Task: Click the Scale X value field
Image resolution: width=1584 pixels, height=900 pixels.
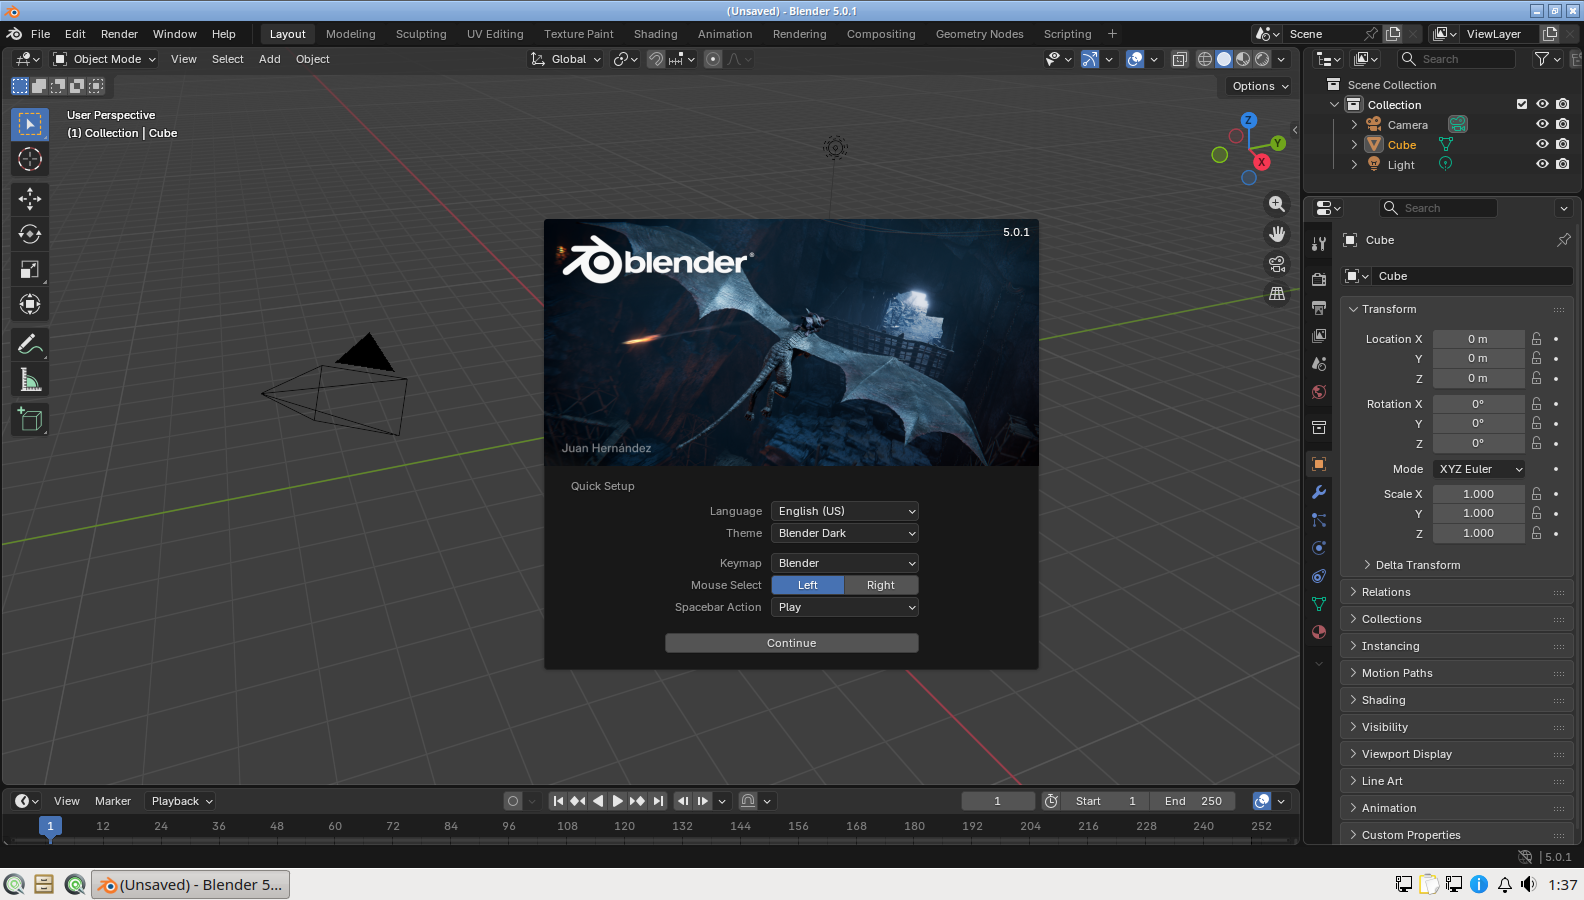Action: coord(1478,494)
